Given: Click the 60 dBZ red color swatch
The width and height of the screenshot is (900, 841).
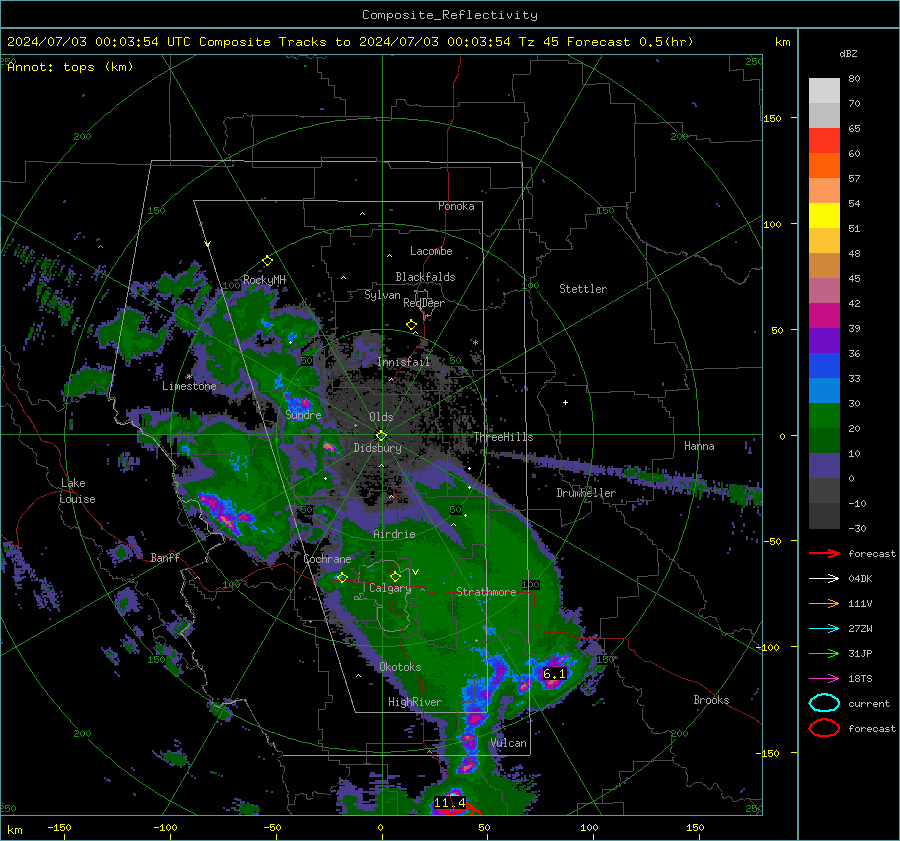Looking at the screenshot, I should (824, 141).
